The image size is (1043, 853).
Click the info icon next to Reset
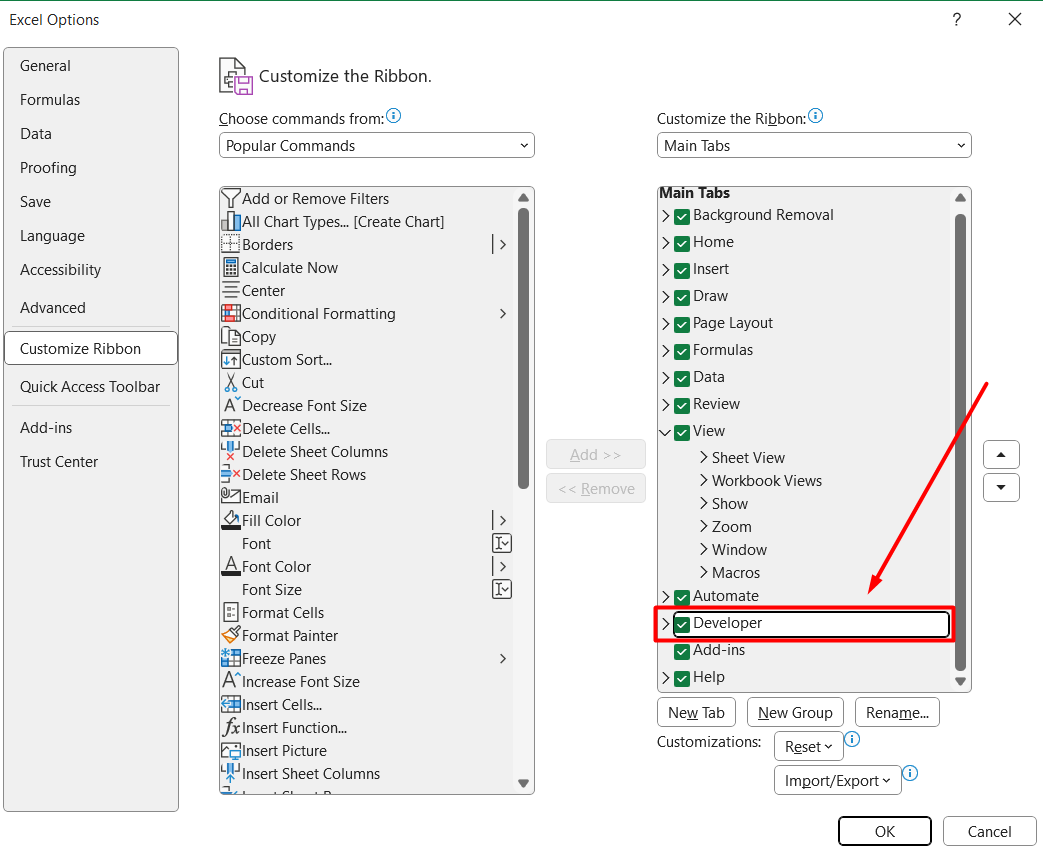pyautogui.click(x=852, y=739)
